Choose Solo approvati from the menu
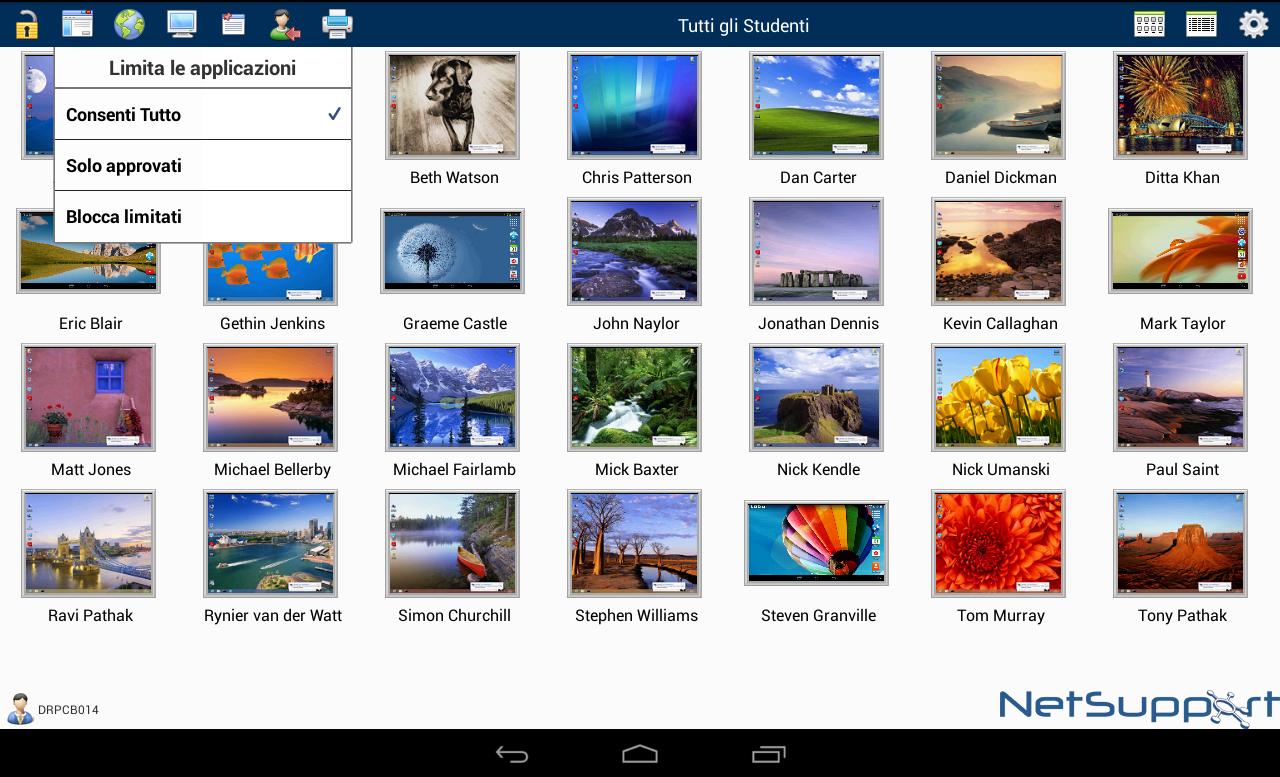1280x777 pixels. pos(203,165)
